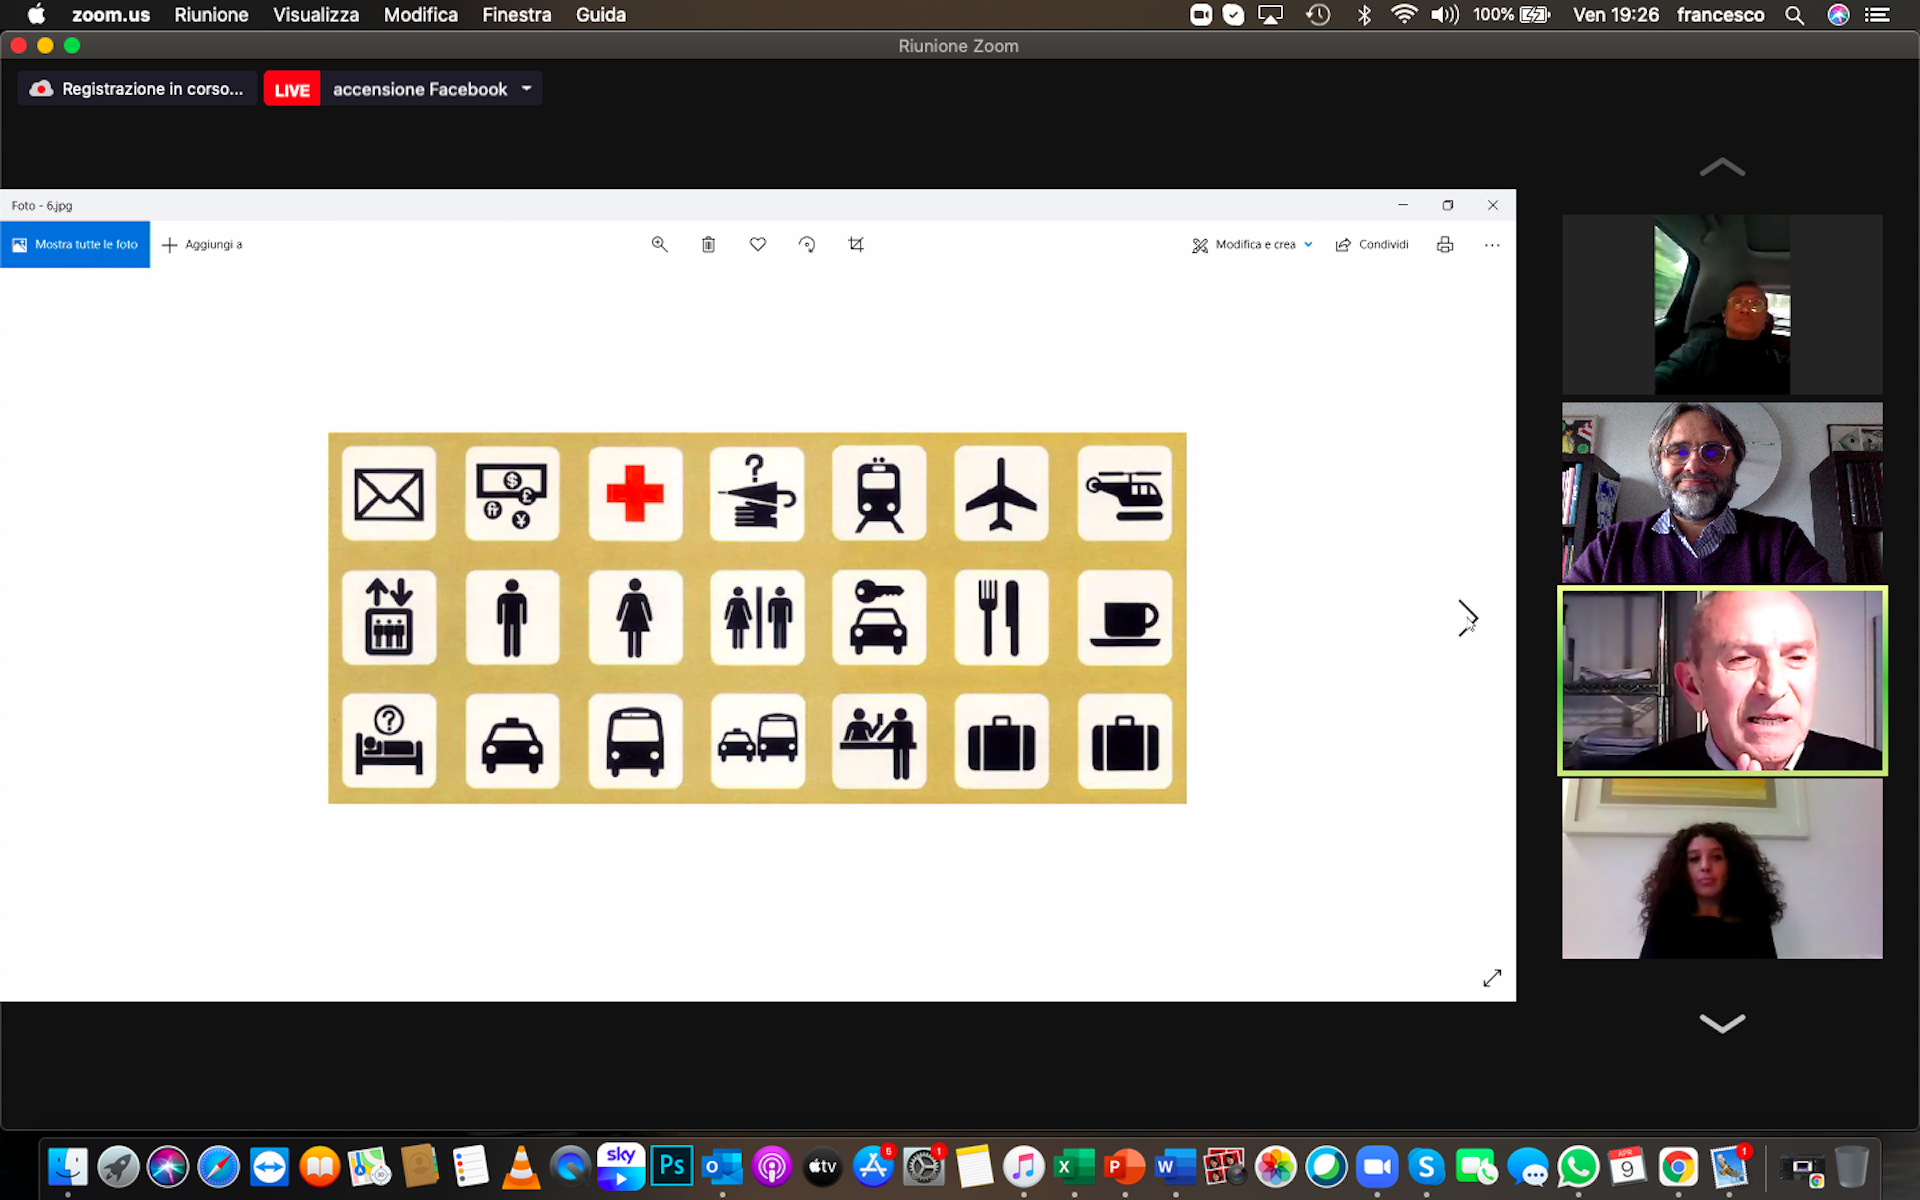The image size is (1920, 1200).
Task: Select the crop tool icon
Action: 856,244
